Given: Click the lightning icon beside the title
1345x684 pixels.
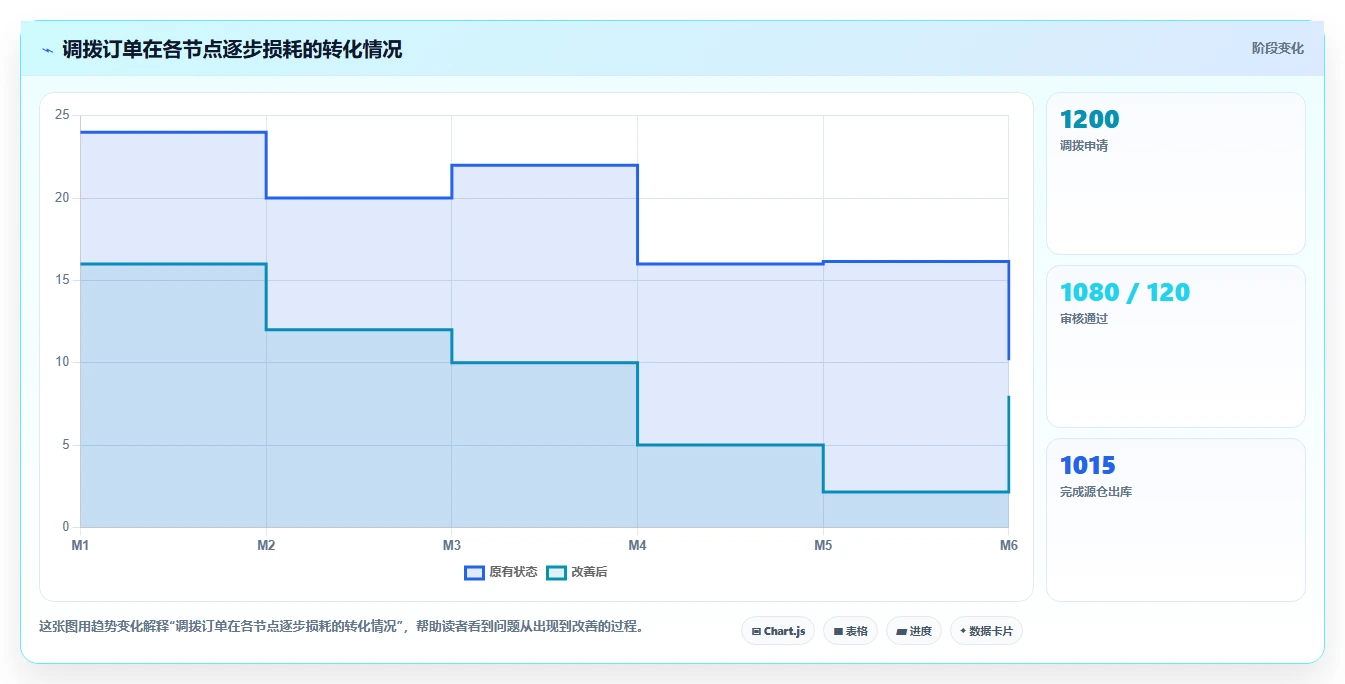Looking at the screenshot, I should pos(47,50).
